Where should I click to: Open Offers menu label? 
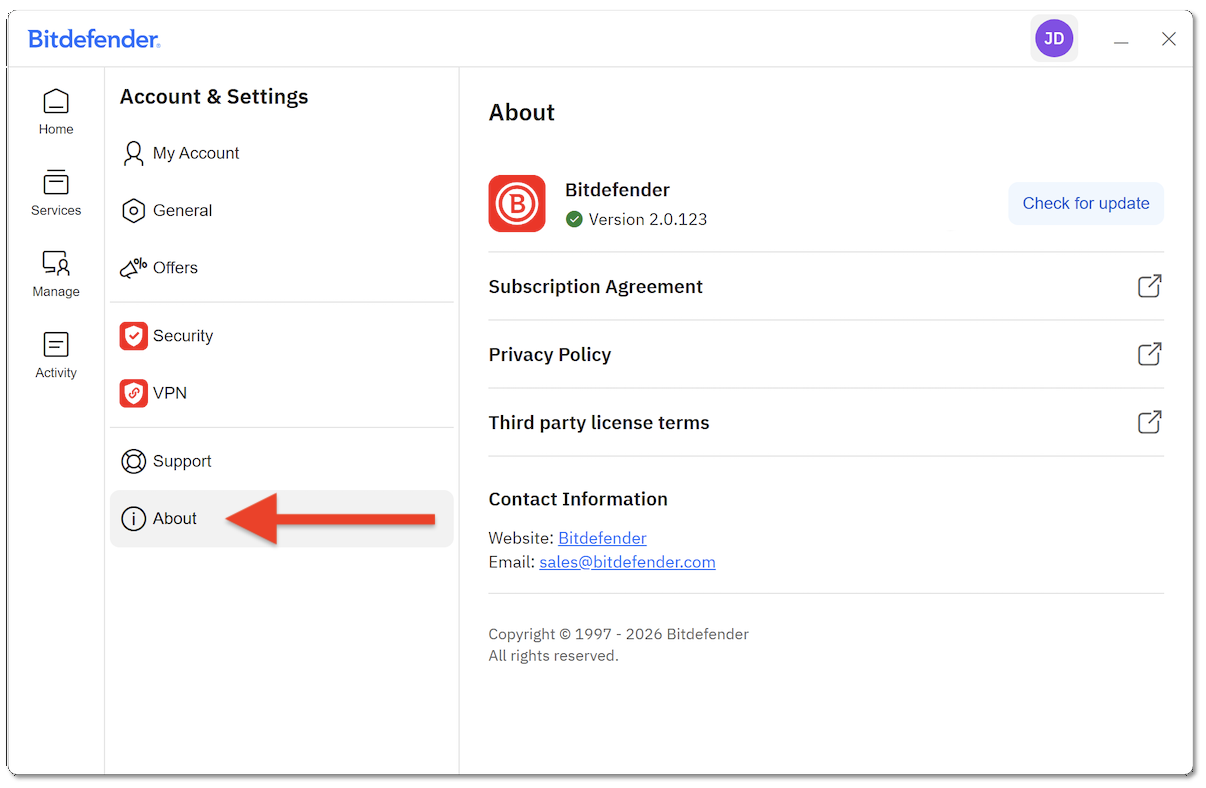175,268
